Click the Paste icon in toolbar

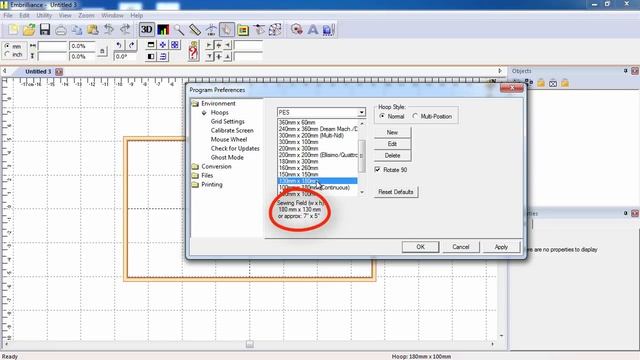(93, 29)
